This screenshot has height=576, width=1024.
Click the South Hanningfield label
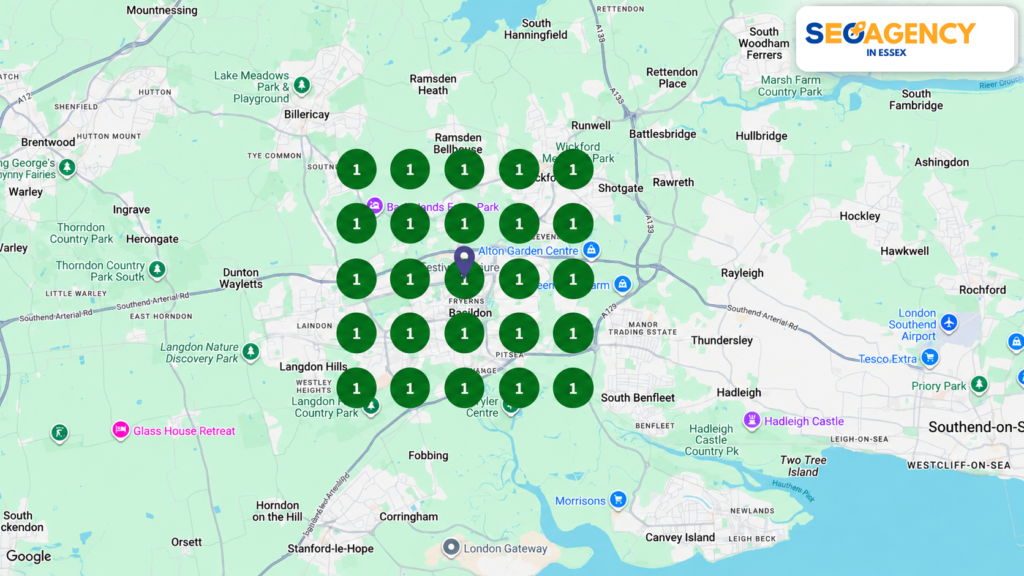(x=536, y=29)
